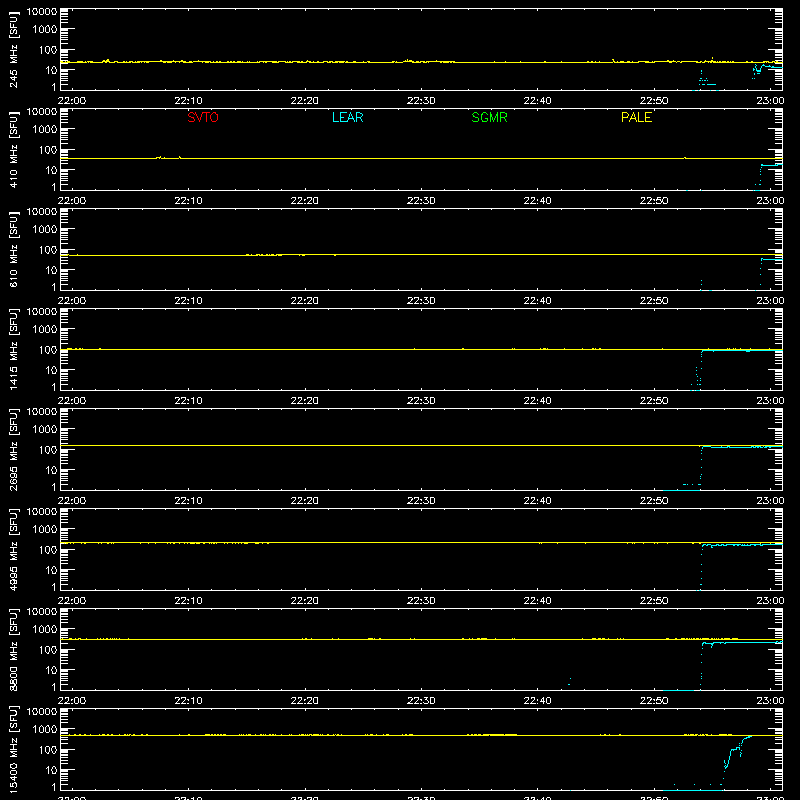Click 22:20 time label below 4995 MHz plot
This screenshot has width=800, height=800.
pyautogui.click(x=305, y=601)
